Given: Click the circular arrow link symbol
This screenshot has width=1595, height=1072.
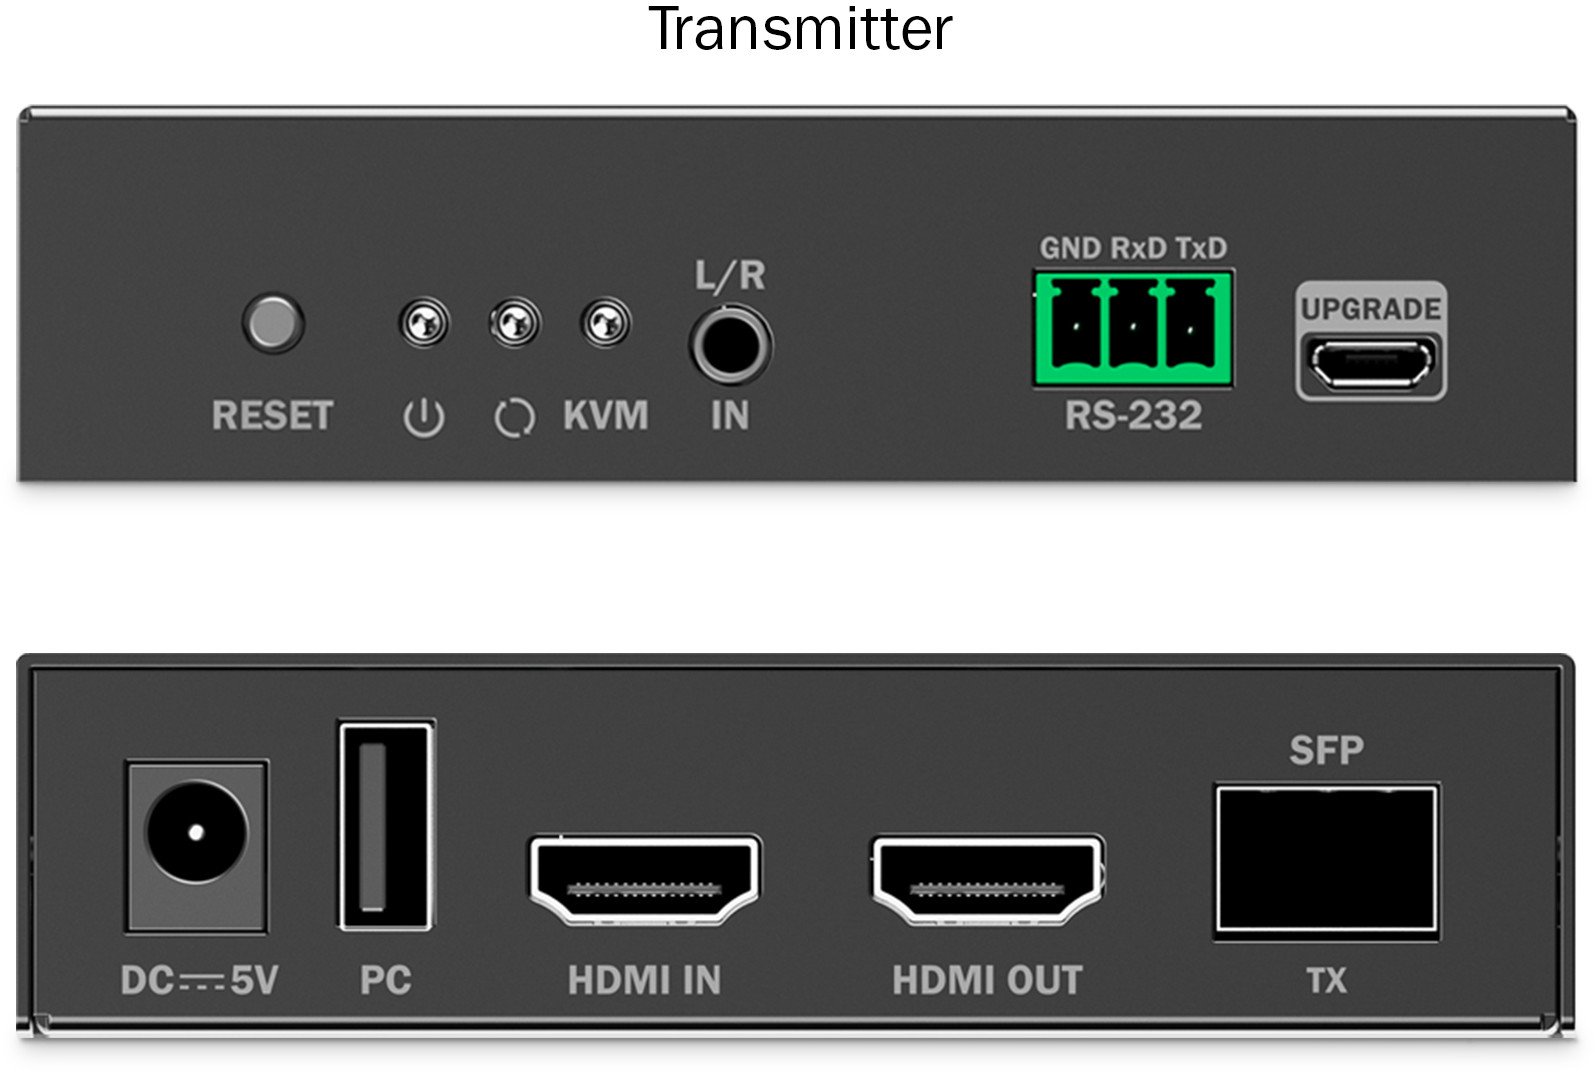Looking at the screenshot, I should [514, 418].
